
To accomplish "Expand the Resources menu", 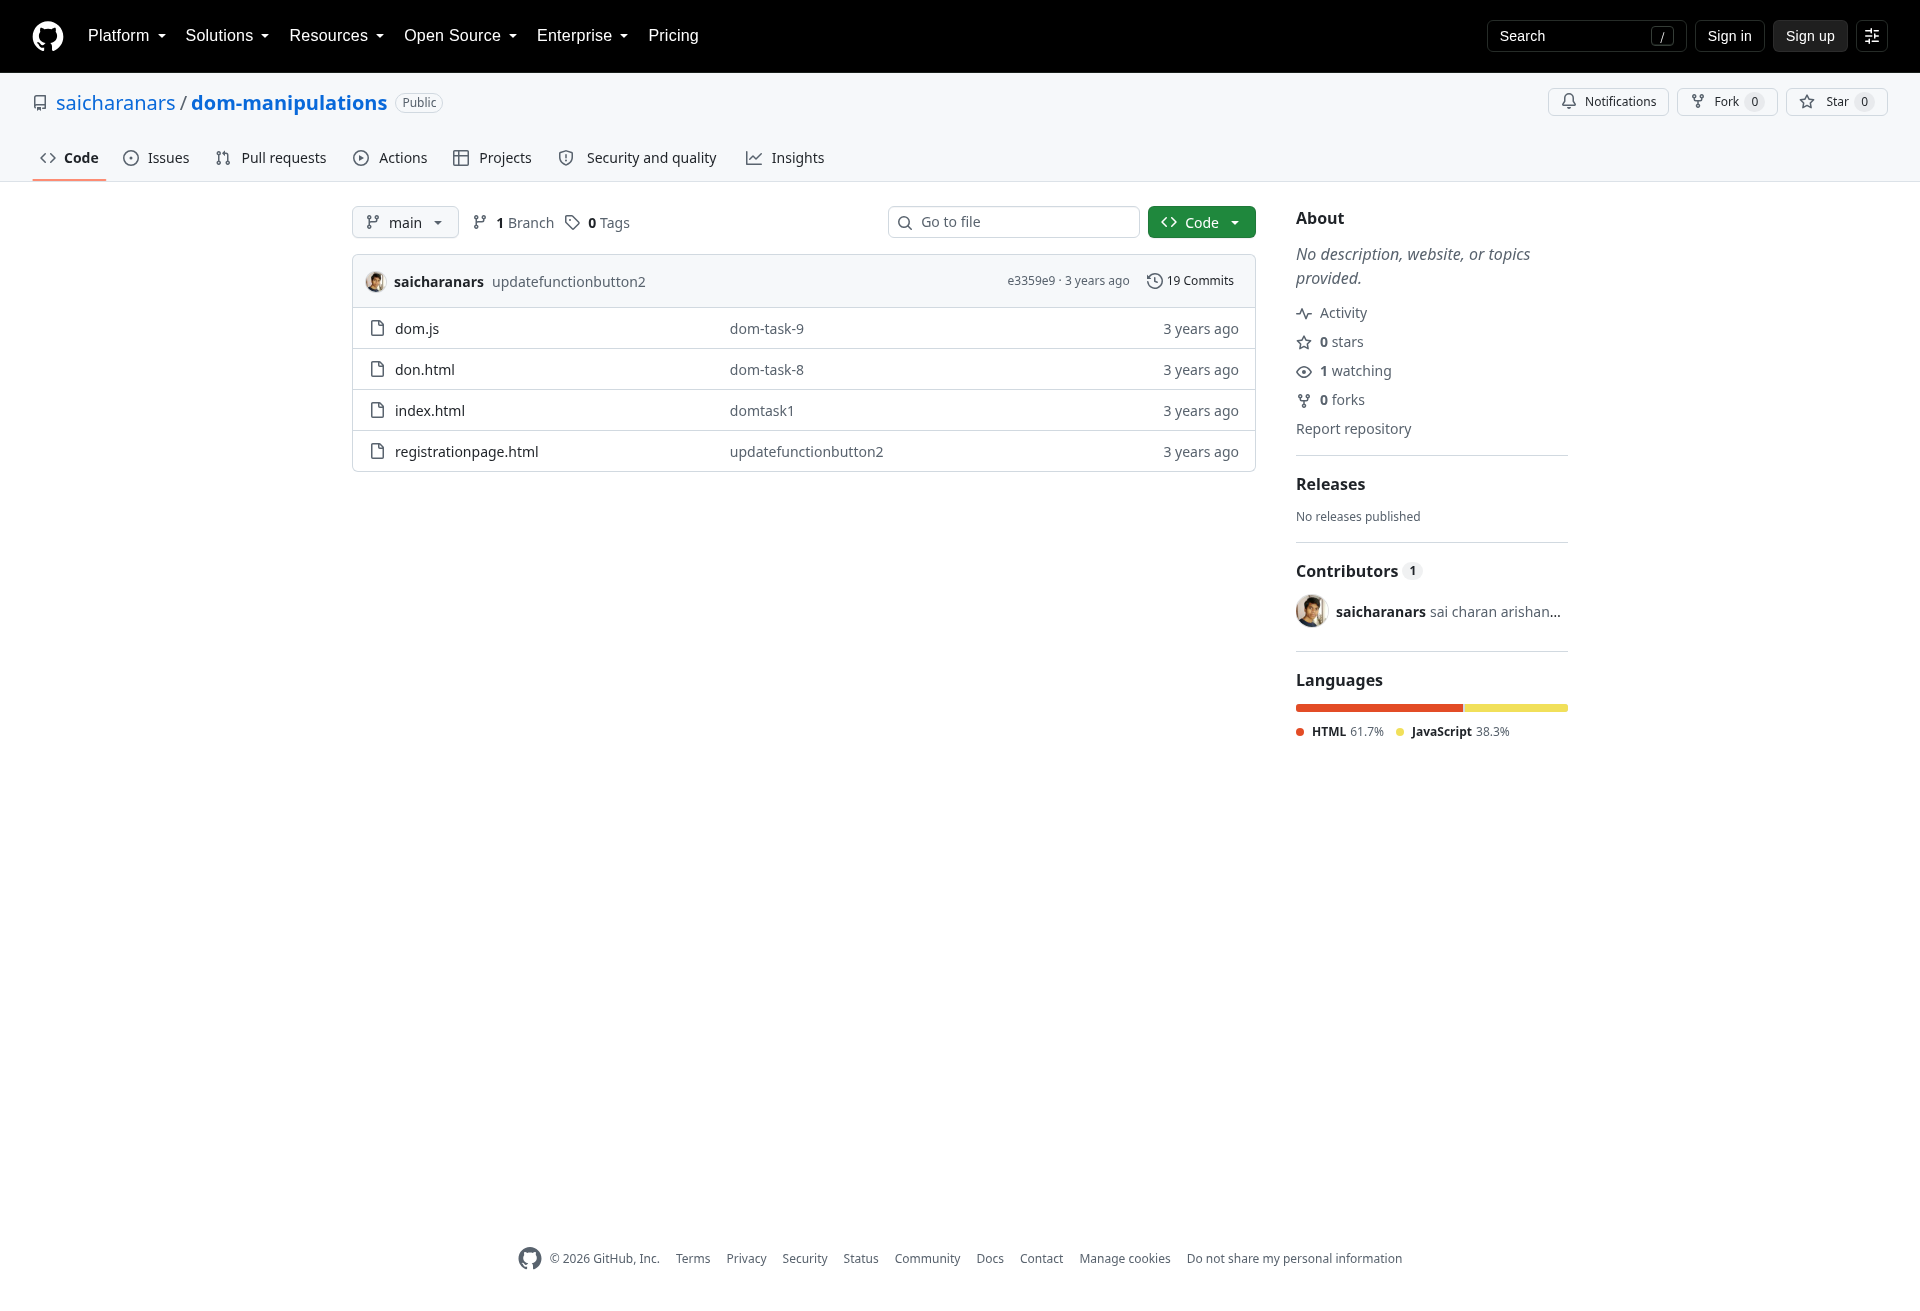I will (336, 36).
